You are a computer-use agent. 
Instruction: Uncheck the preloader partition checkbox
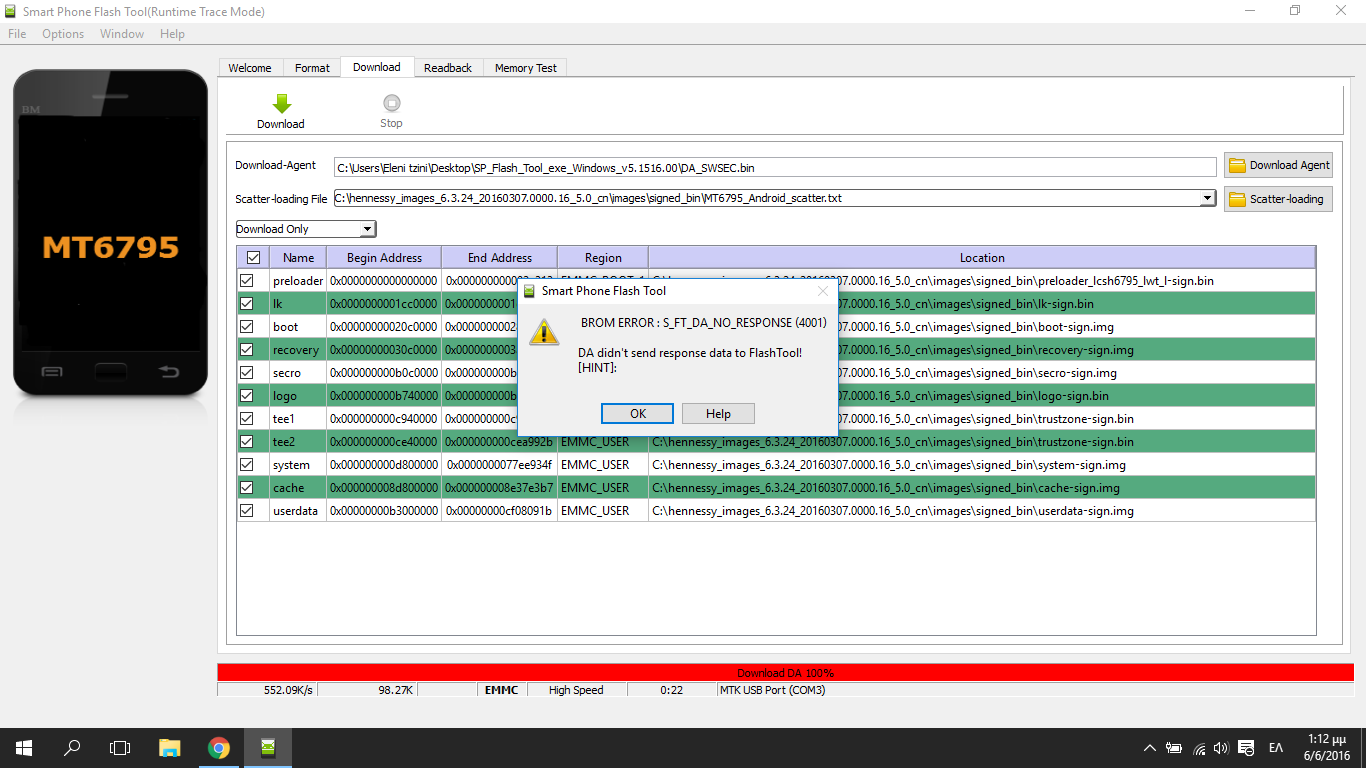point(247,281)
